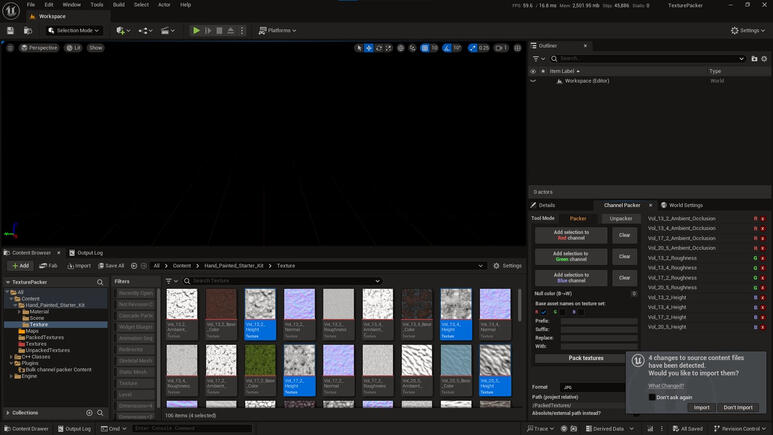This screenshot has height=435, width=773.
Task: Switch to the World Settings tab
Action: 685,205
